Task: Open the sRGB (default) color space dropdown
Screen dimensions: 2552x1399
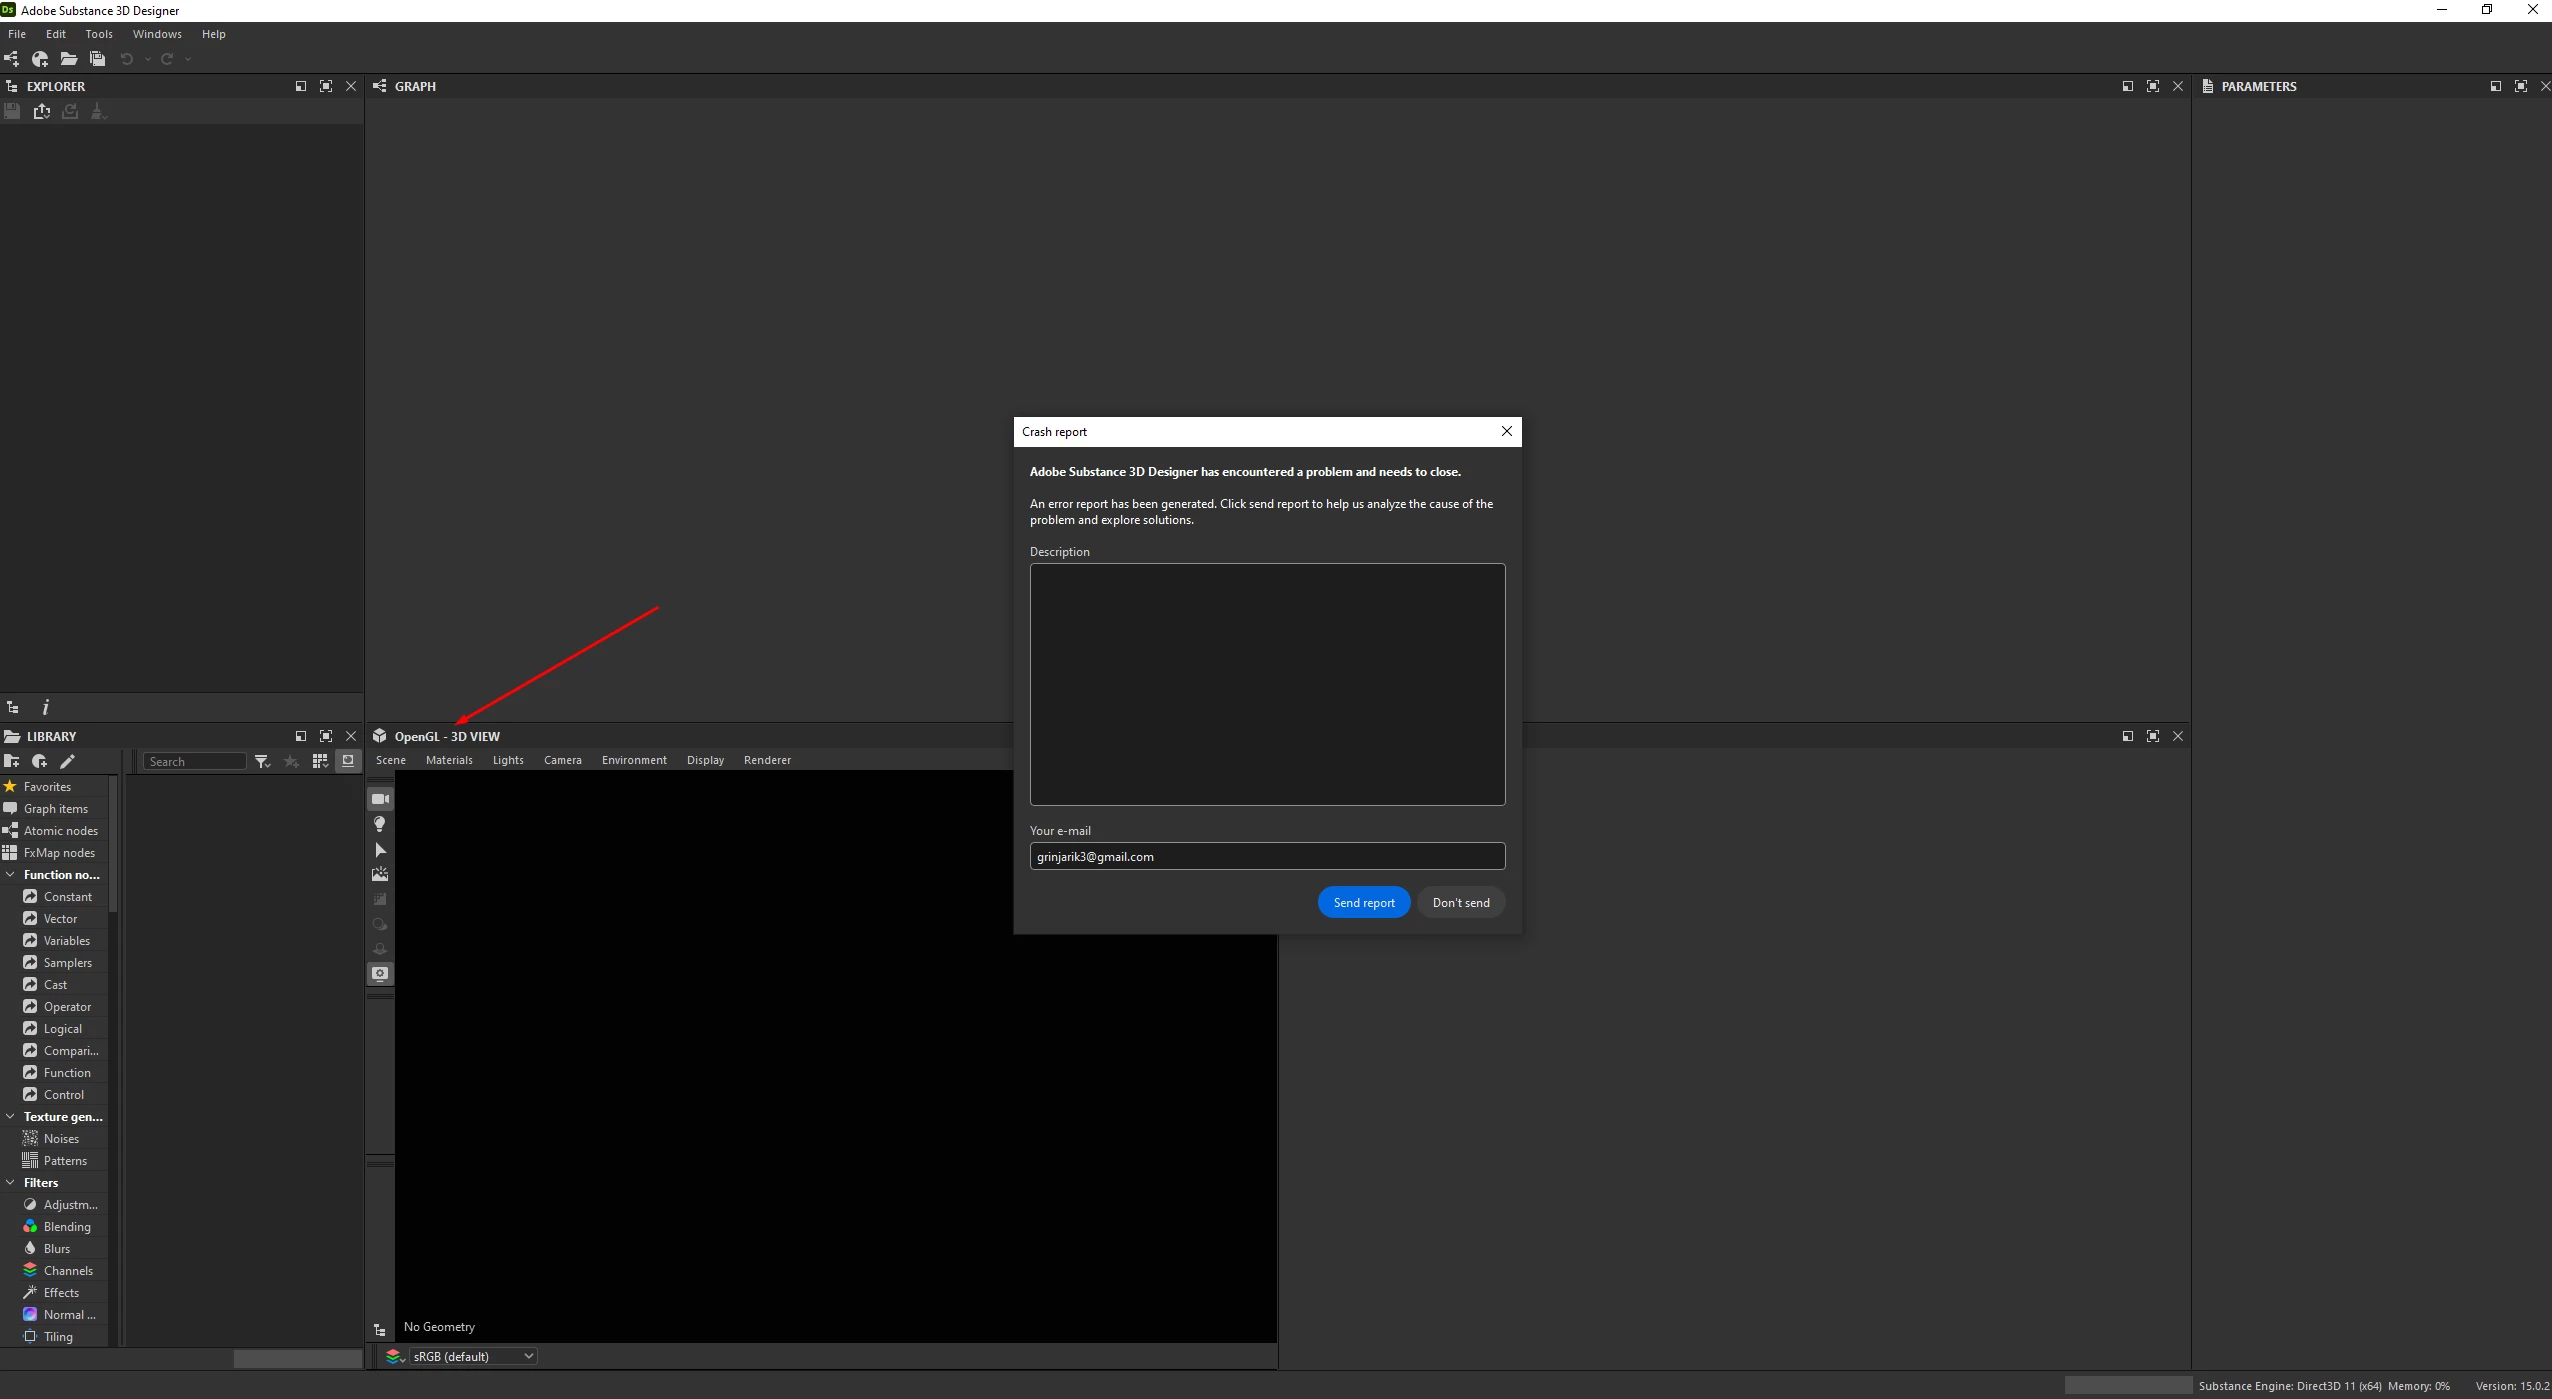Action: coord(474,1357)
